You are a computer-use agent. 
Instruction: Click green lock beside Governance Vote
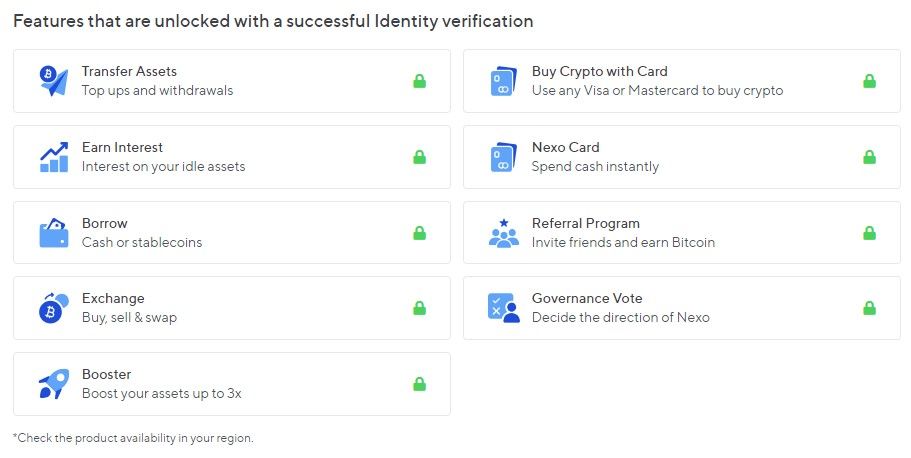pos(869,308)
